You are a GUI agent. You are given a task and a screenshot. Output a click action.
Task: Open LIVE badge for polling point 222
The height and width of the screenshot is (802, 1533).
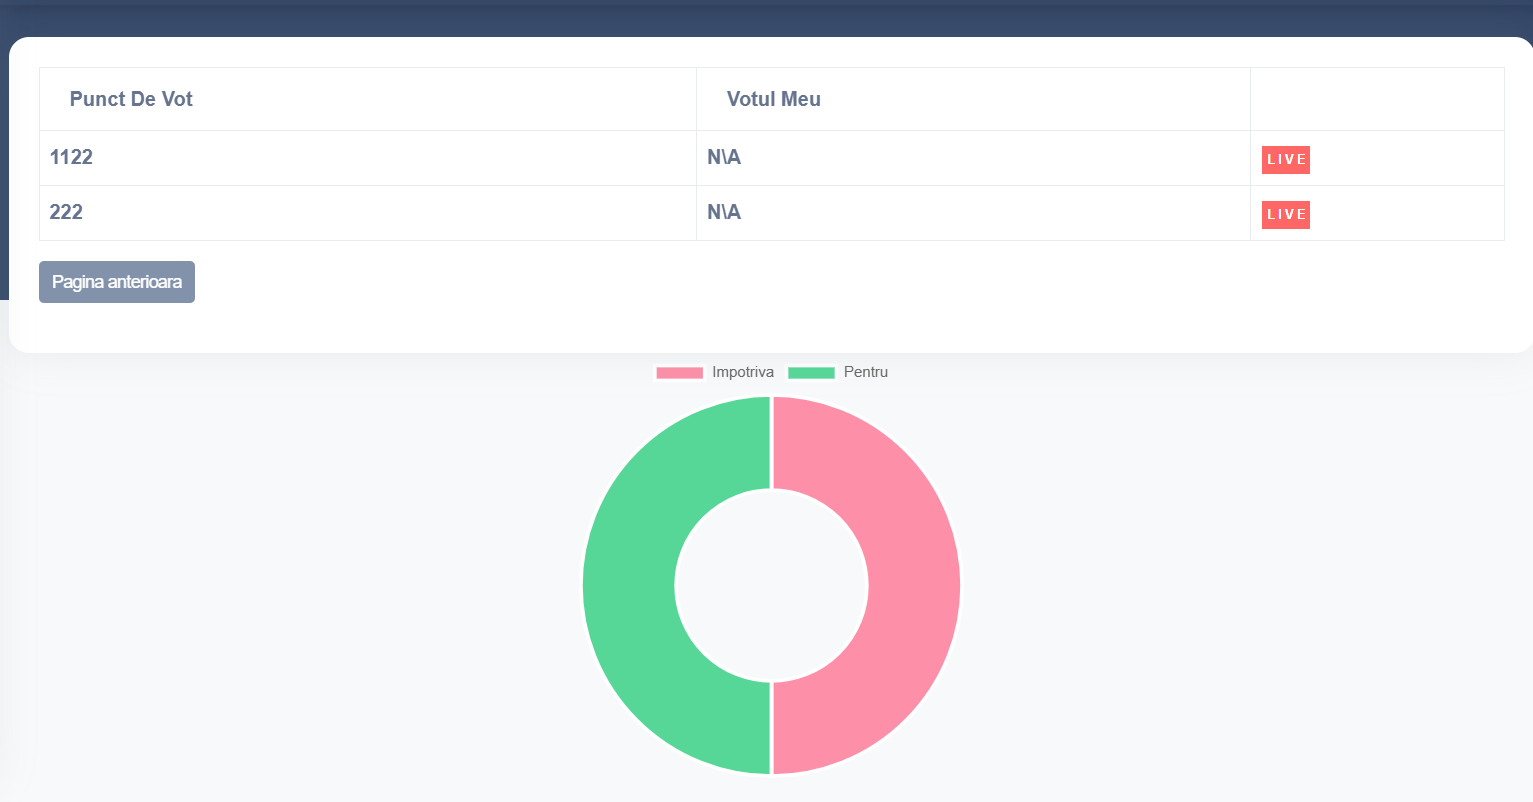click(x=1286, y=215)
